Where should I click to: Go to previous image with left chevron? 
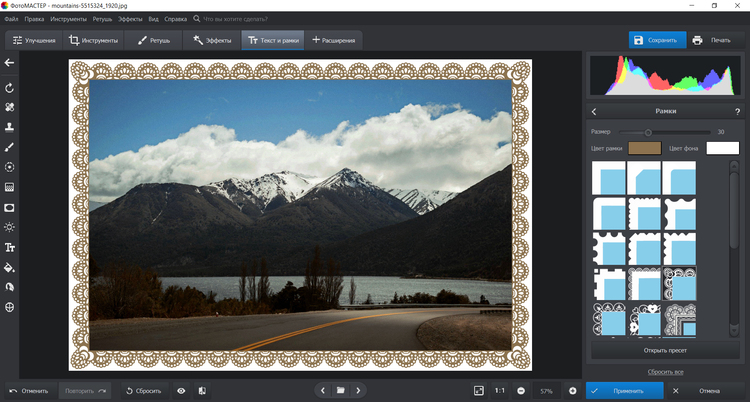(322, 390)
